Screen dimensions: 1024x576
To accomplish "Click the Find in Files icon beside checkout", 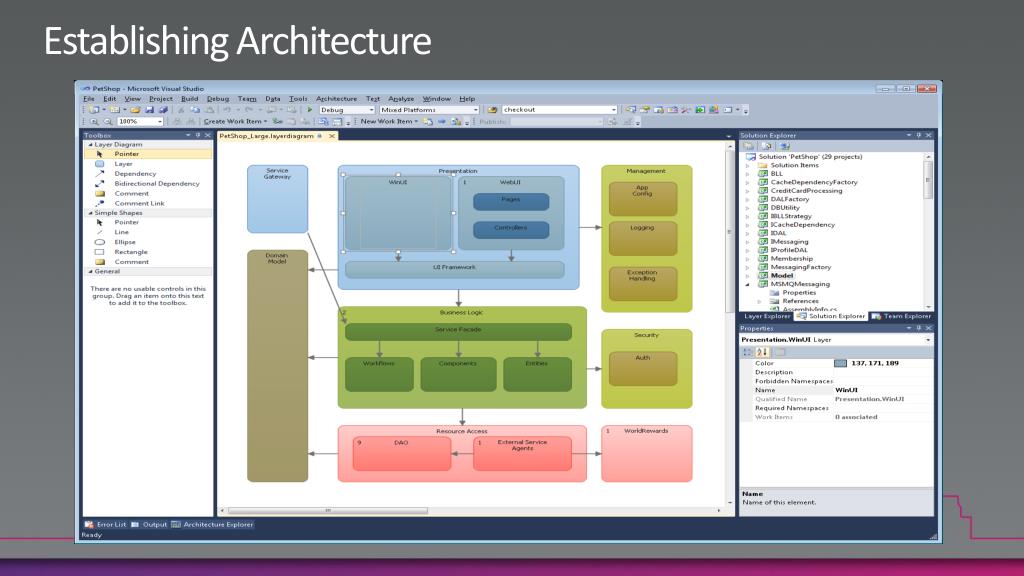I will 492,110.
